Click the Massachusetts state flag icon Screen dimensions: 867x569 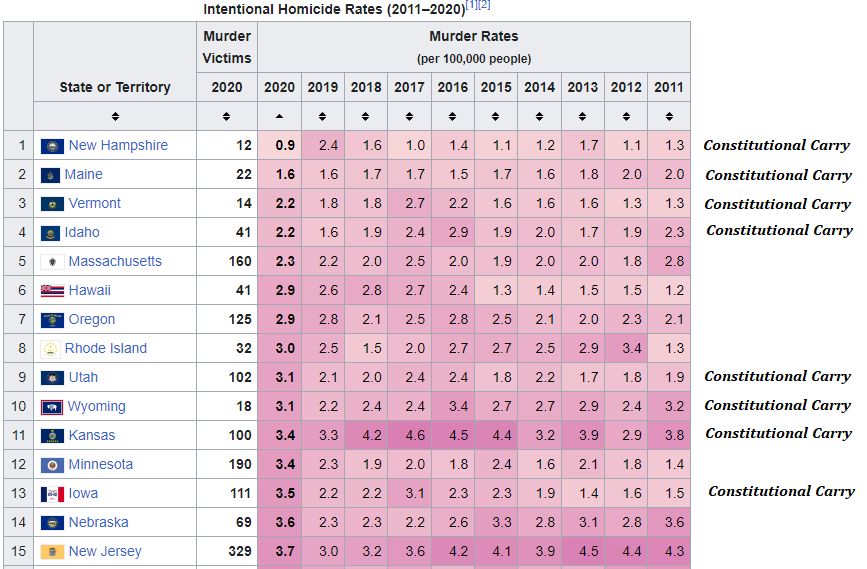pyautogui.click(x=52, y=262)
